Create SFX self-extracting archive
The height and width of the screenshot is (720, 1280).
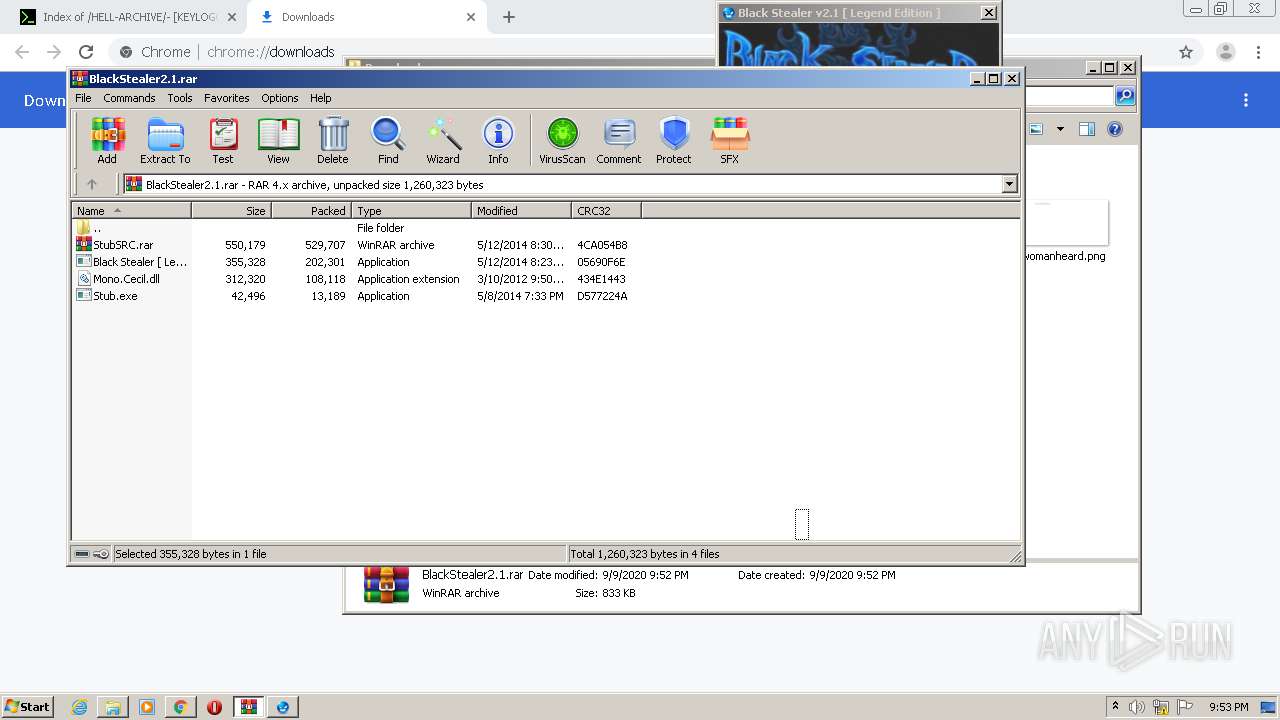click(x=730, y=141)
